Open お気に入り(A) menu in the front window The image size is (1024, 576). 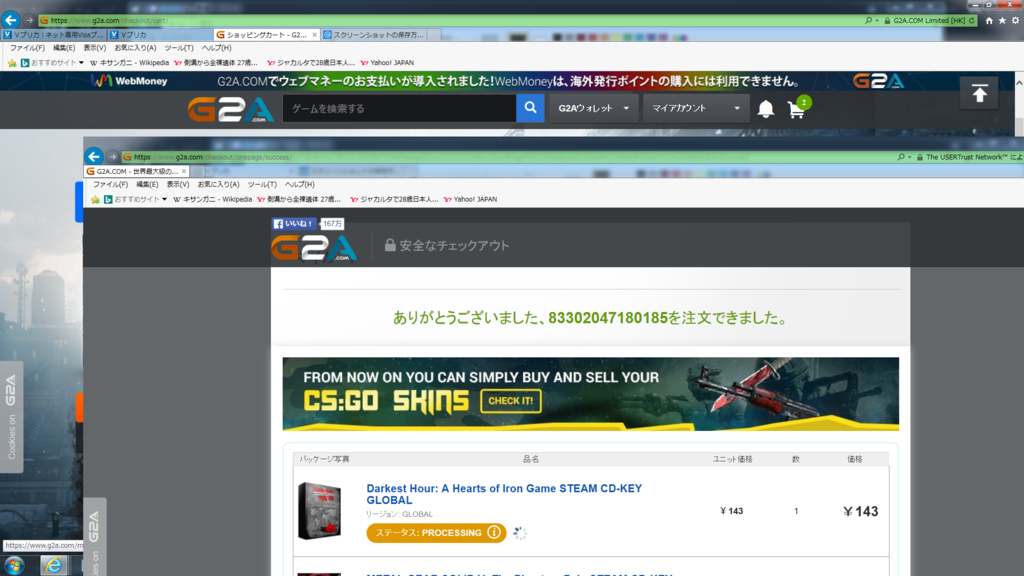coord(218,184)
